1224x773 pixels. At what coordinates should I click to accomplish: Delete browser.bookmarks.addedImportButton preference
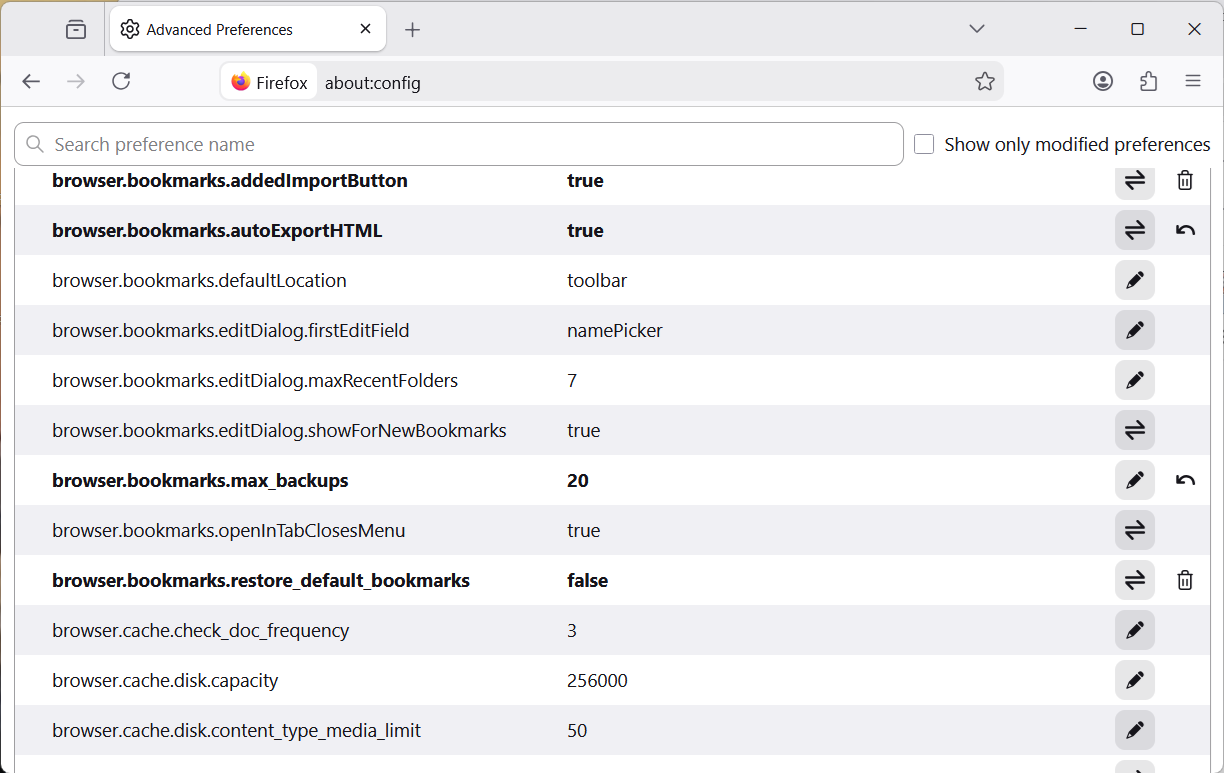1185,181
